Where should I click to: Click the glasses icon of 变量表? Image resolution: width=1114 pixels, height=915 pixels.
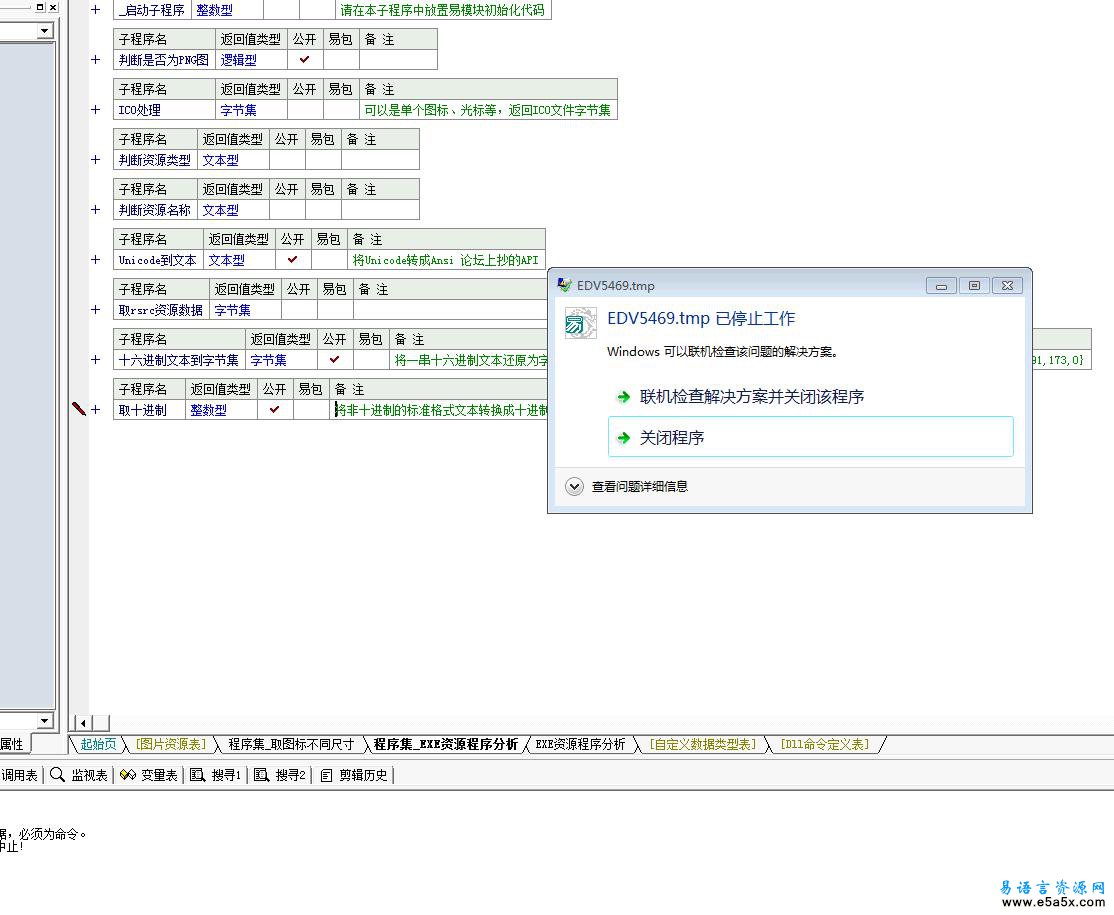pyautogui.click(x=128, y=774)
